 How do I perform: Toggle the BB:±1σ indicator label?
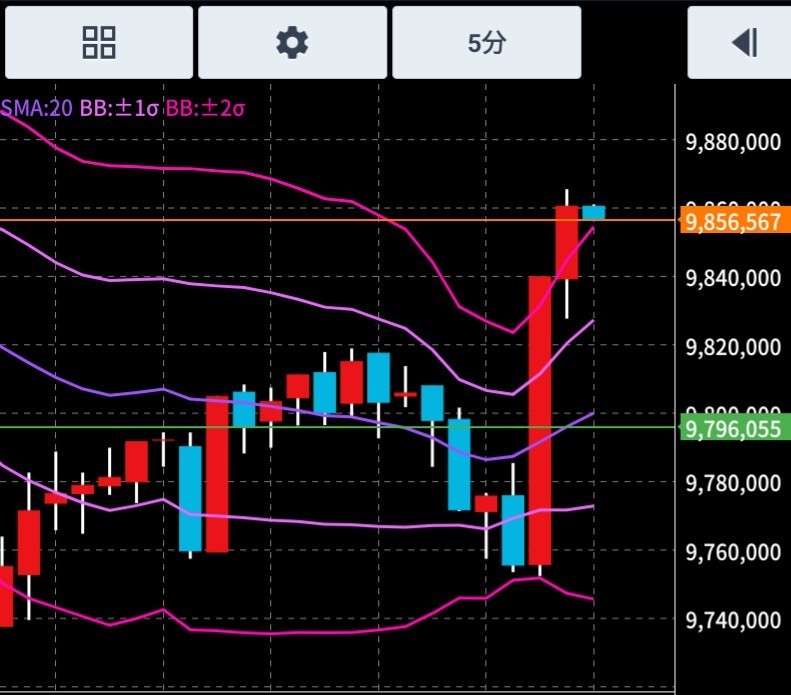(118, 107)
